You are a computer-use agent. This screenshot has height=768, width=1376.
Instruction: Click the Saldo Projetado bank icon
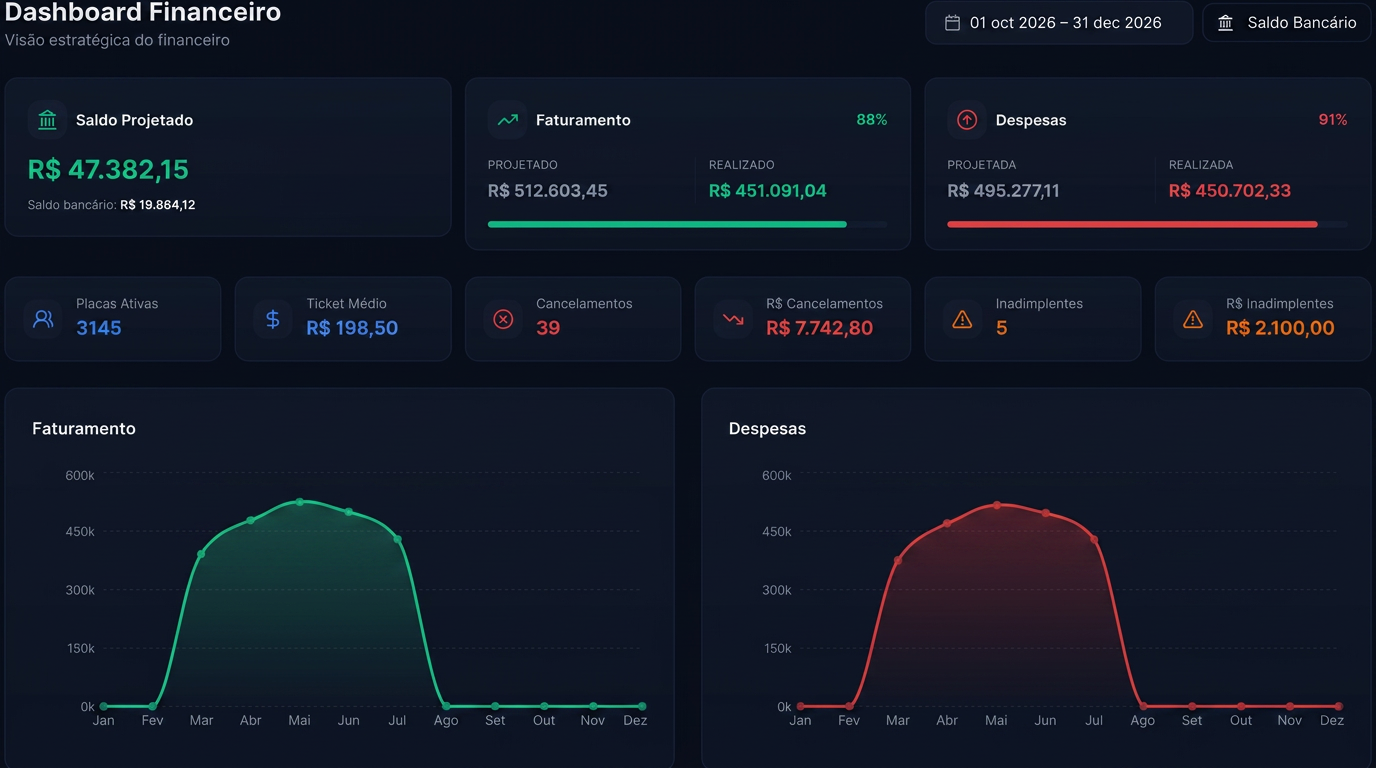47,120
